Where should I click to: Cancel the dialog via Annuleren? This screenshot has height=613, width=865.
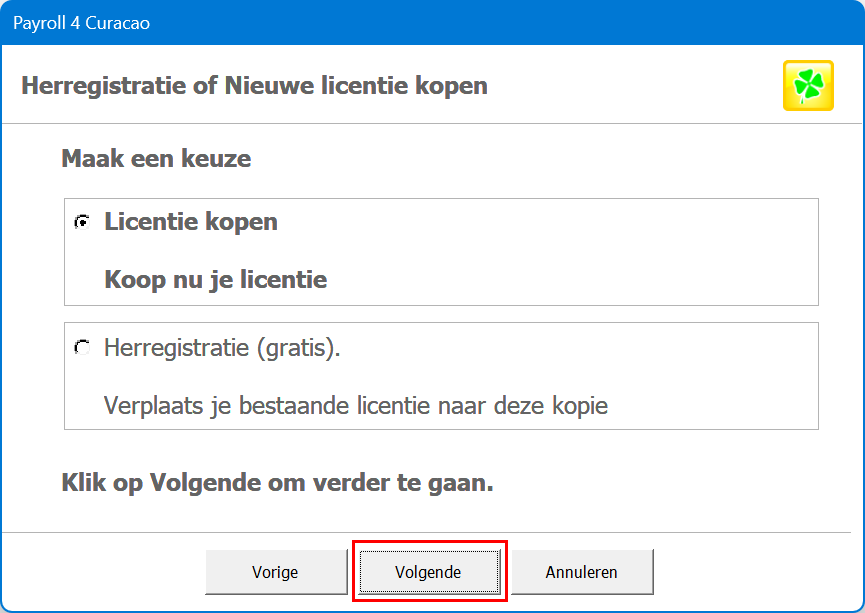[x=581, y=573]
